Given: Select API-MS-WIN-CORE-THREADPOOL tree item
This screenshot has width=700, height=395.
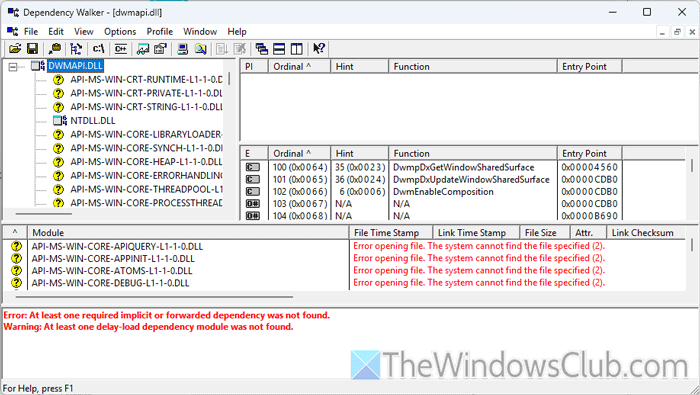Looking at the screenshot, I should click(x=146, y=189).
